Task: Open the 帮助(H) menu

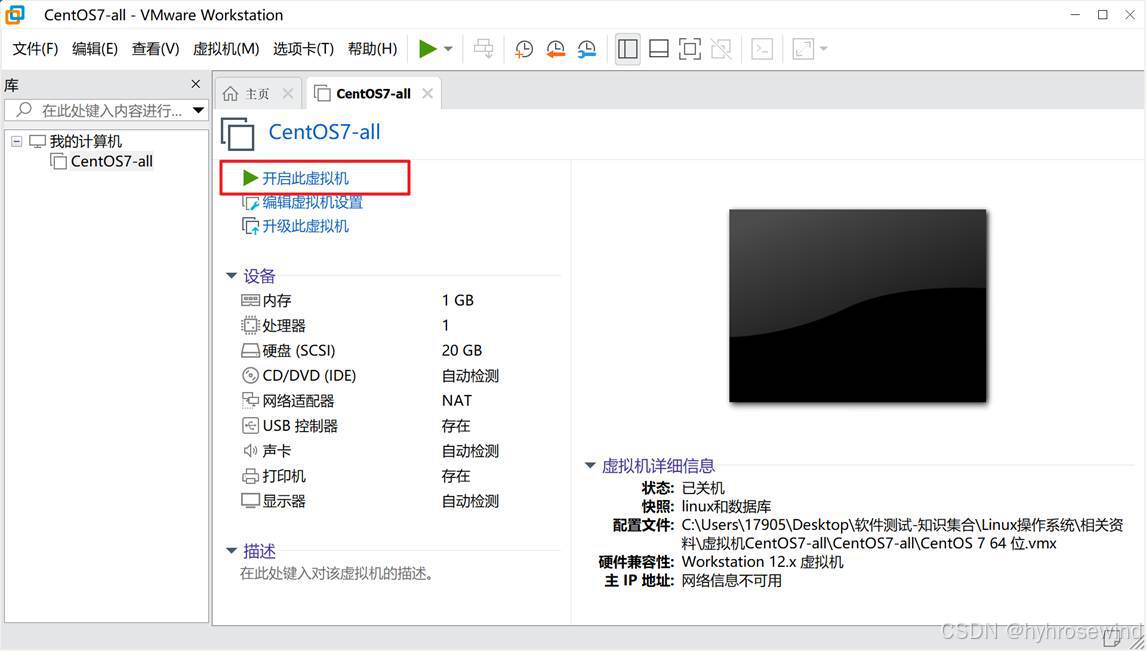Action: (373, 49)
